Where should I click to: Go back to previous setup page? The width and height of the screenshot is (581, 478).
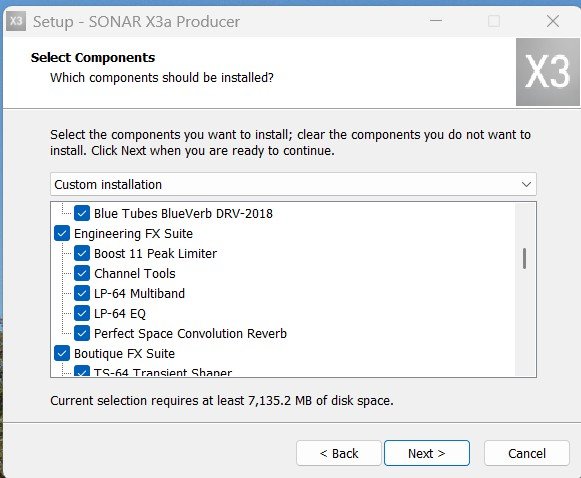coord(339,453)
